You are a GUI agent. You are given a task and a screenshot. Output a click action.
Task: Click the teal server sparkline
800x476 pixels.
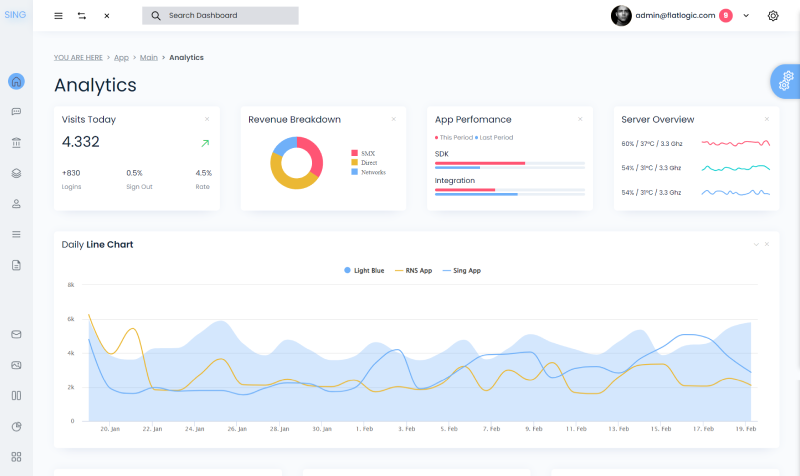[736, 168]
